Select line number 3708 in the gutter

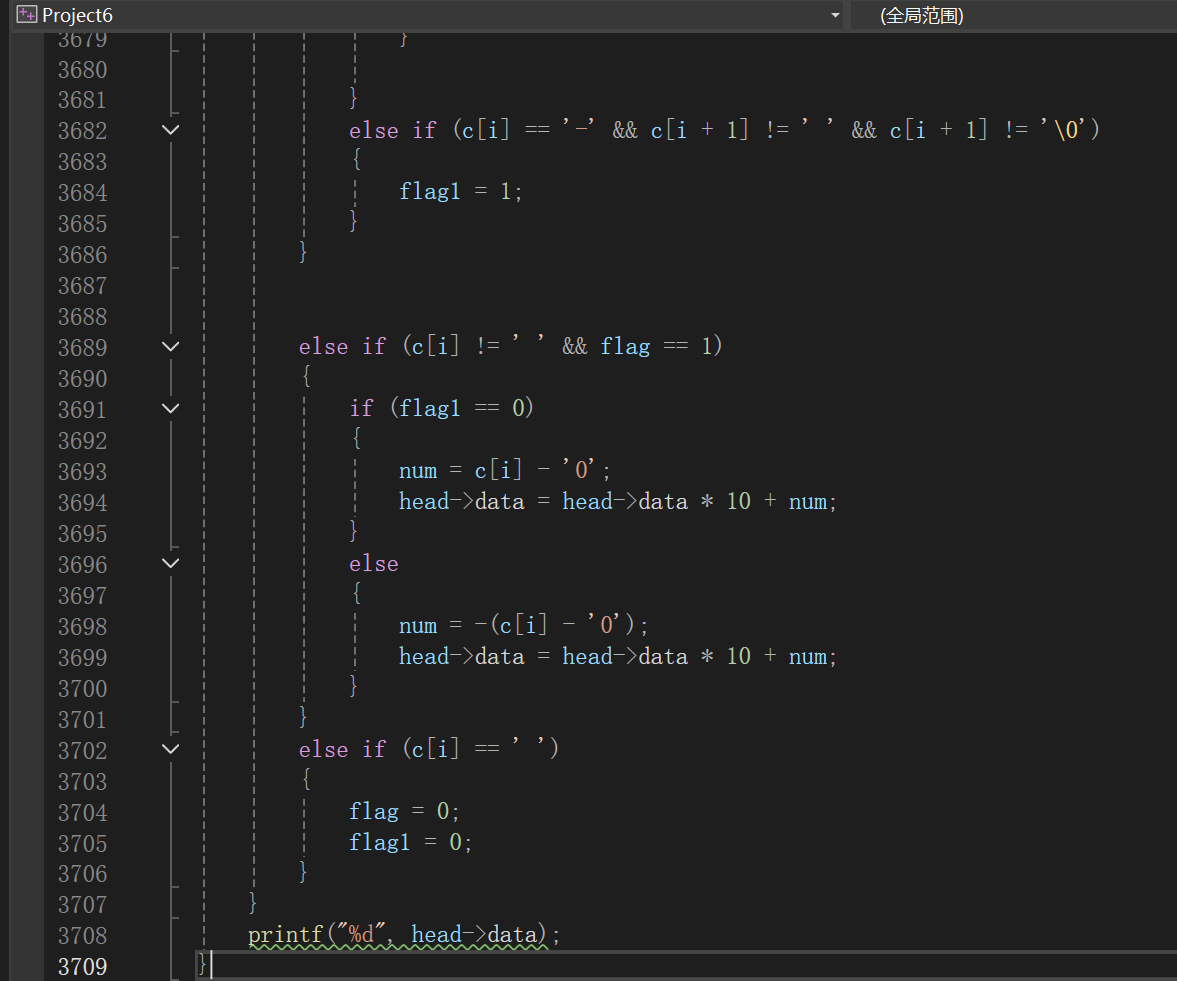point(83,936)
